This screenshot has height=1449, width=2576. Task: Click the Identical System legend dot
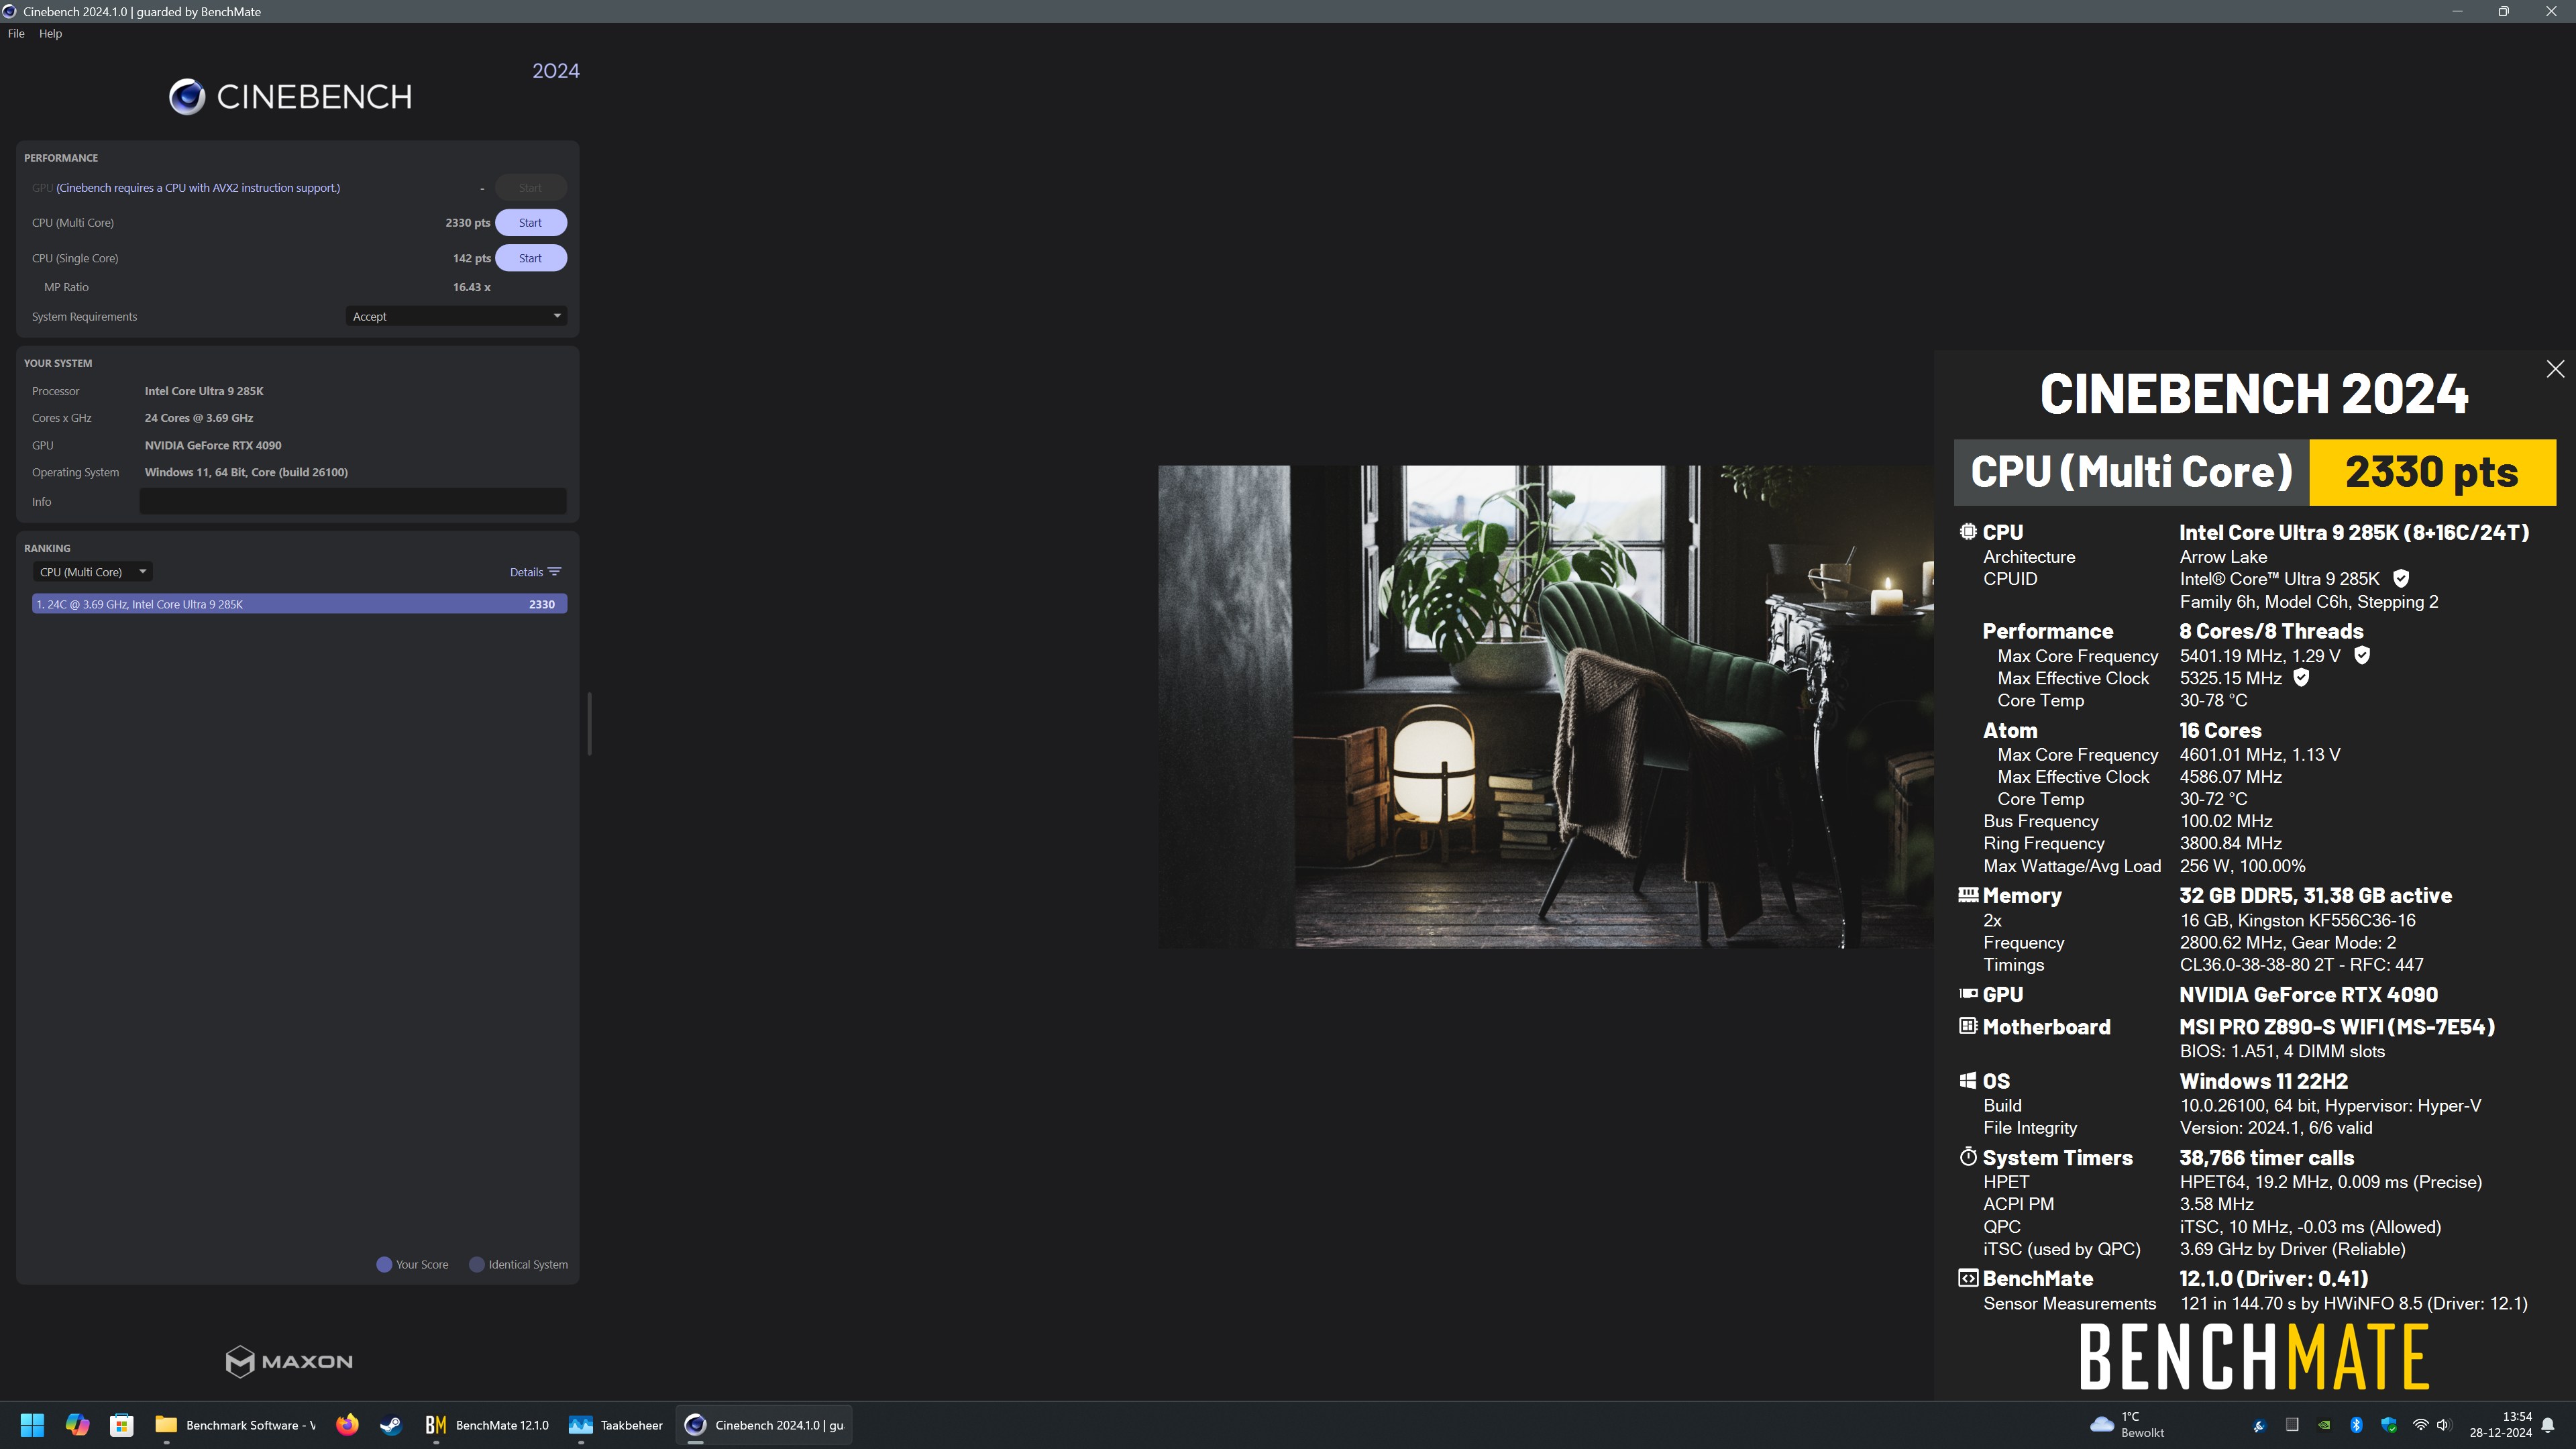click(x=477, y=1264)
